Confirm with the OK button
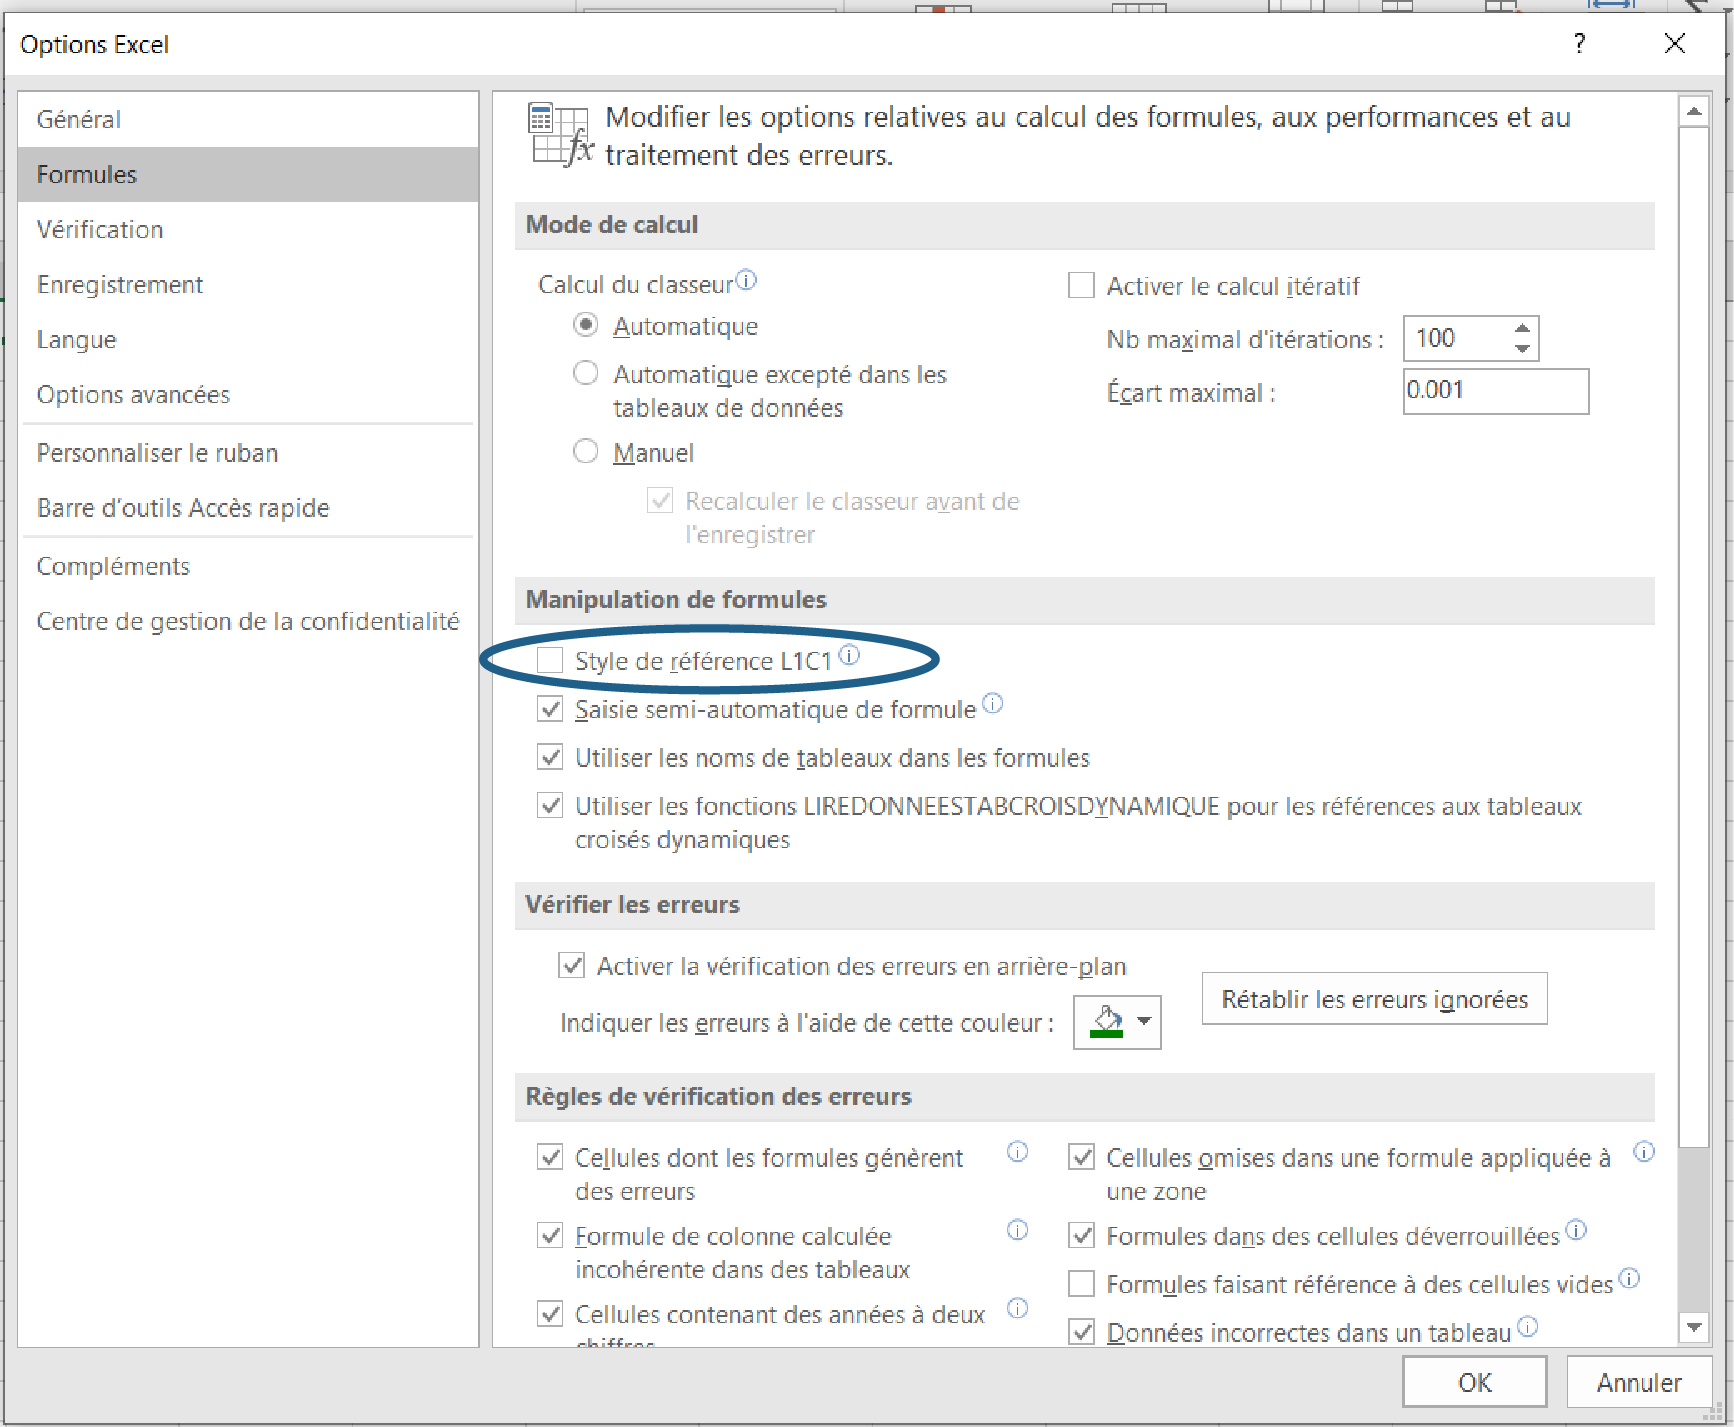1734x1427 pixels. (1475, 1382)
